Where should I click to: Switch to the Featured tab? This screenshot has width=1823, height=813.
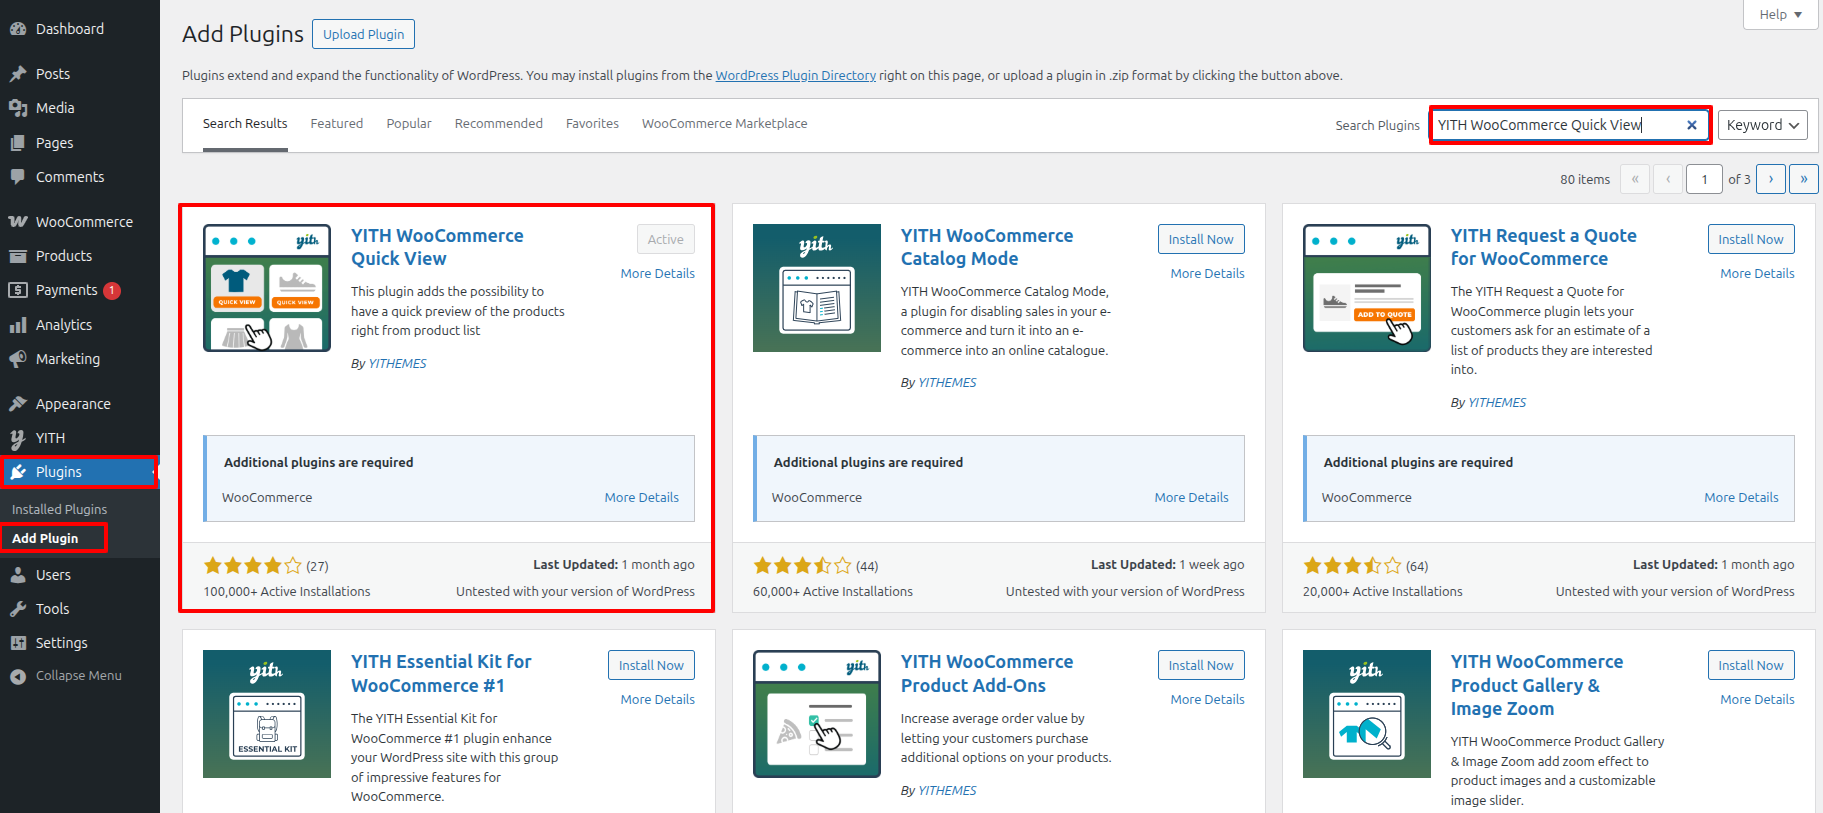[x=336, y=124]
